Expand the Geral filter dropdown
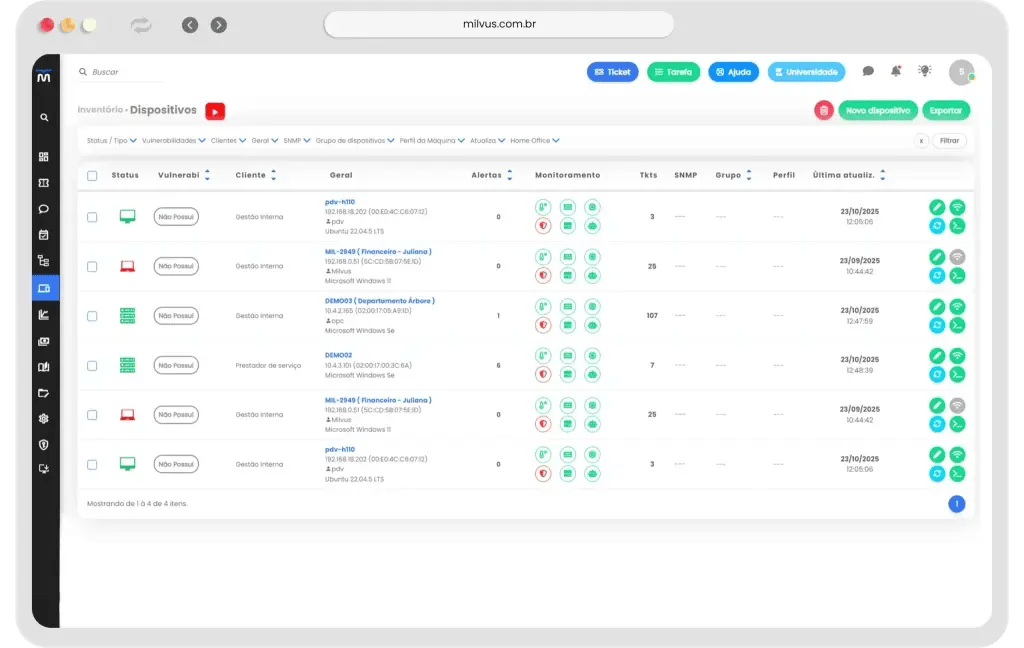 265,140
